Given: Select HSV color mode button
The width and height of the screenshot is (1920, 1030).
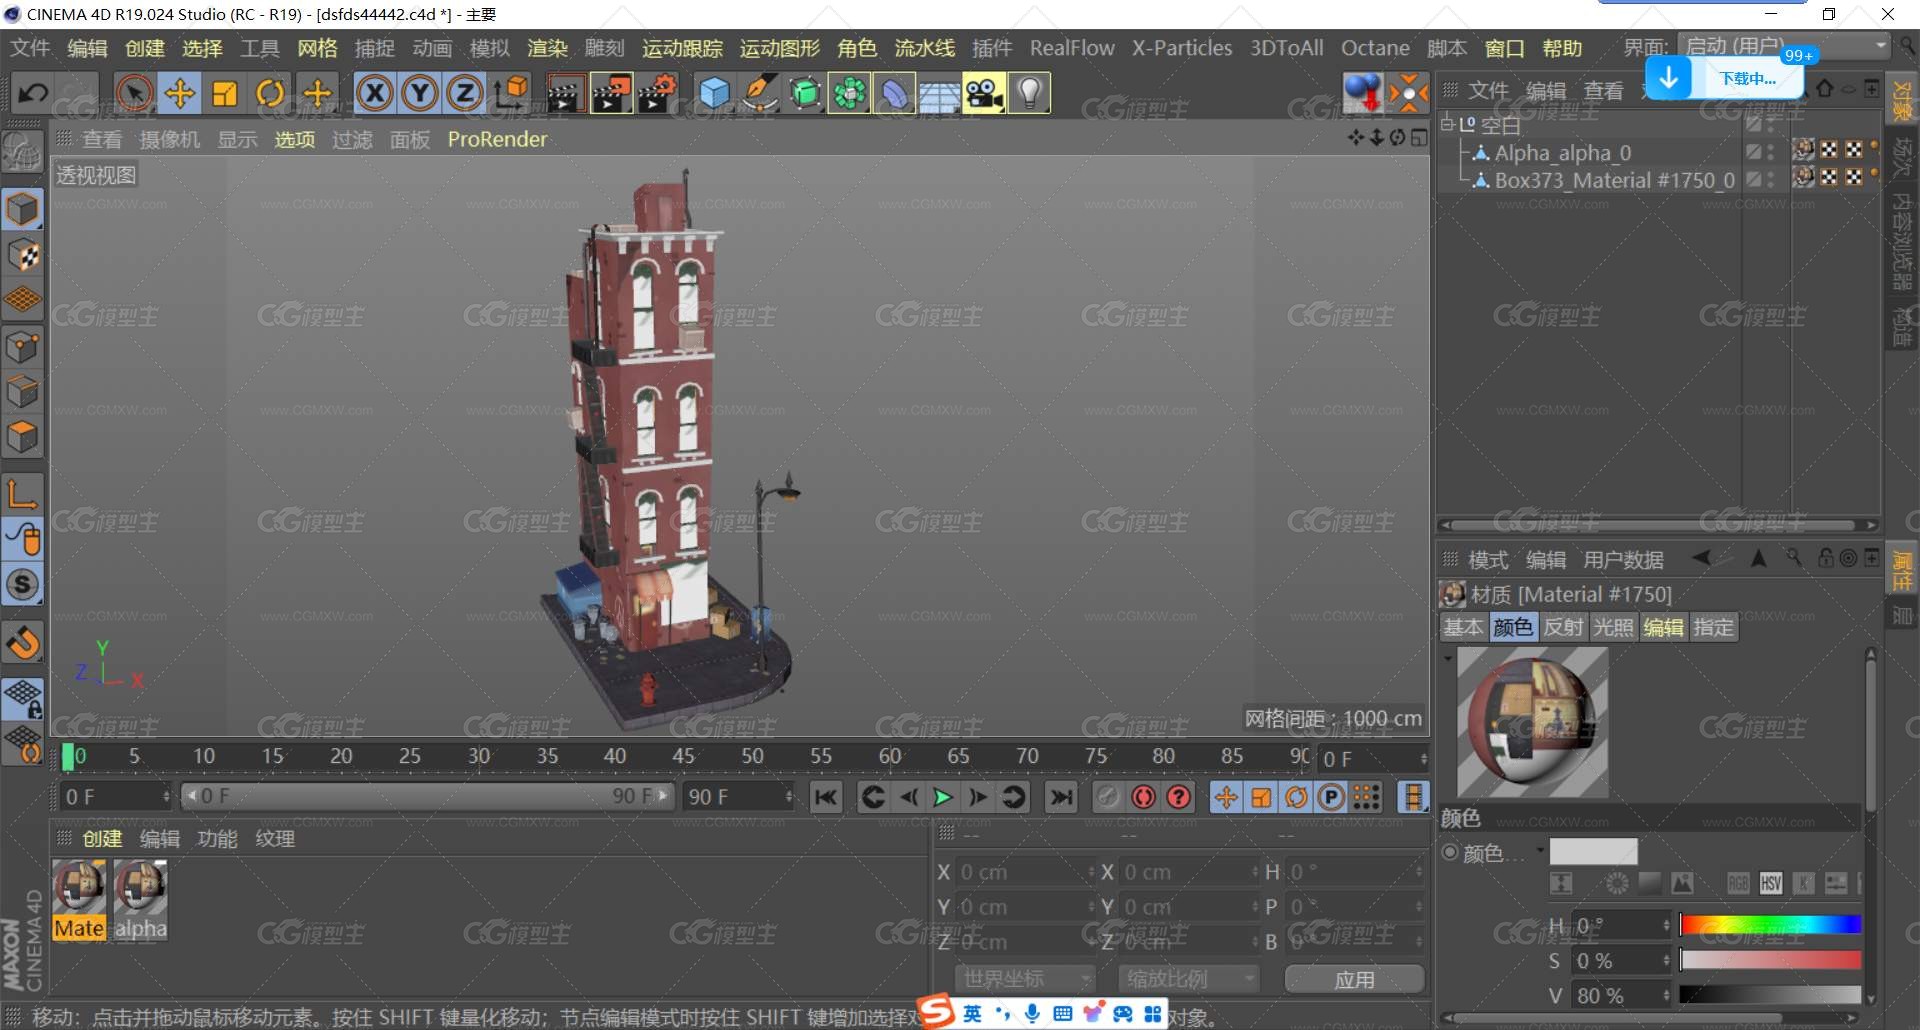Looking at the screenshot, I should click(x=1770, y=883).
